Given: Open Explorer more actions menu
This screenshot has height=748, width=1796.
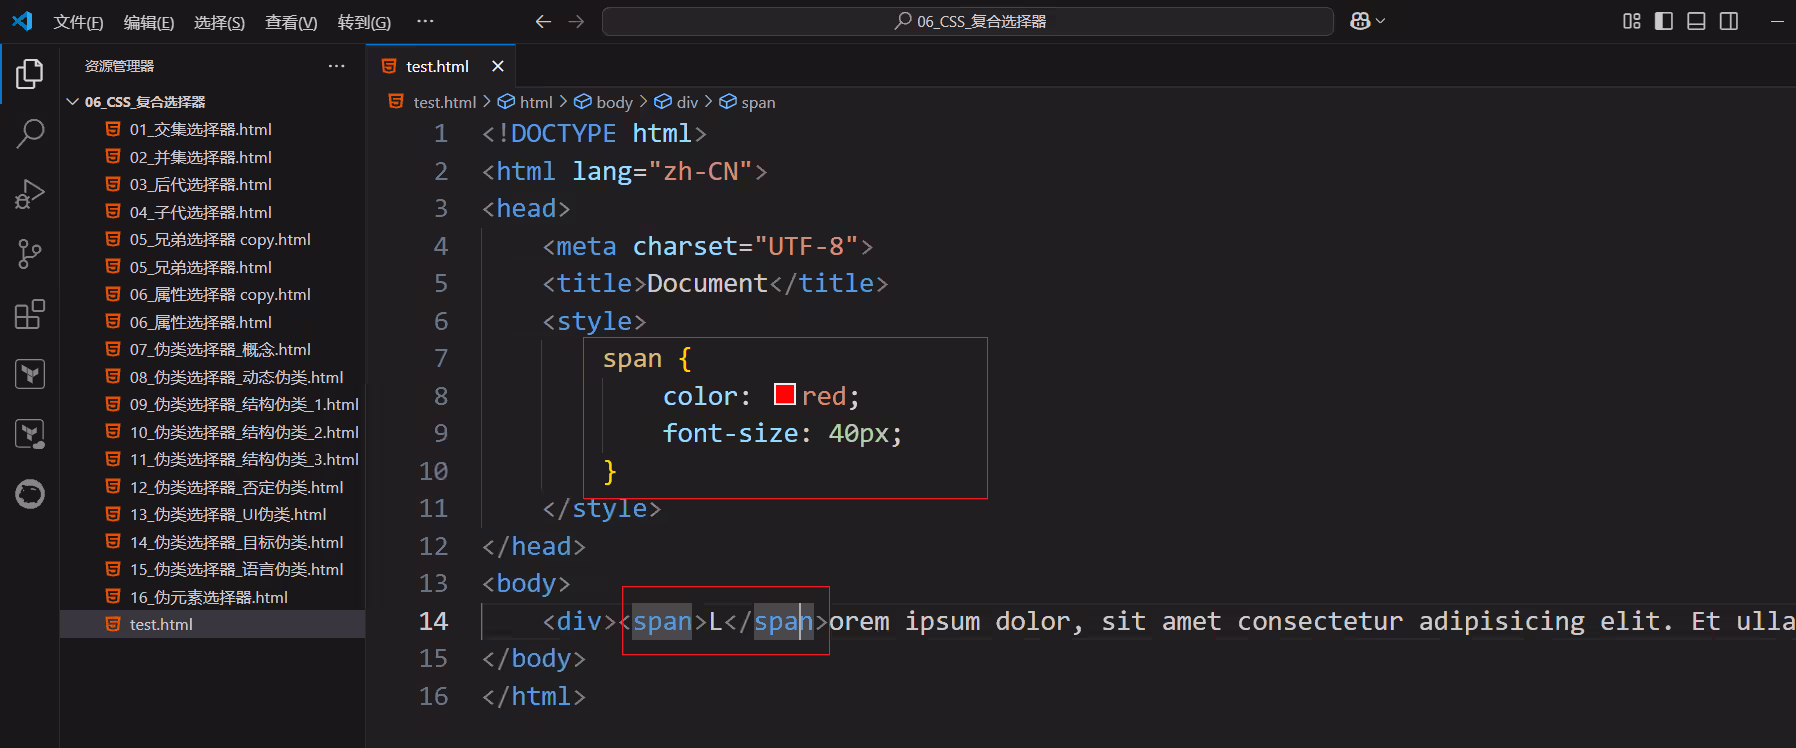Looking at the screenshot, I should [x=336, y=66].
